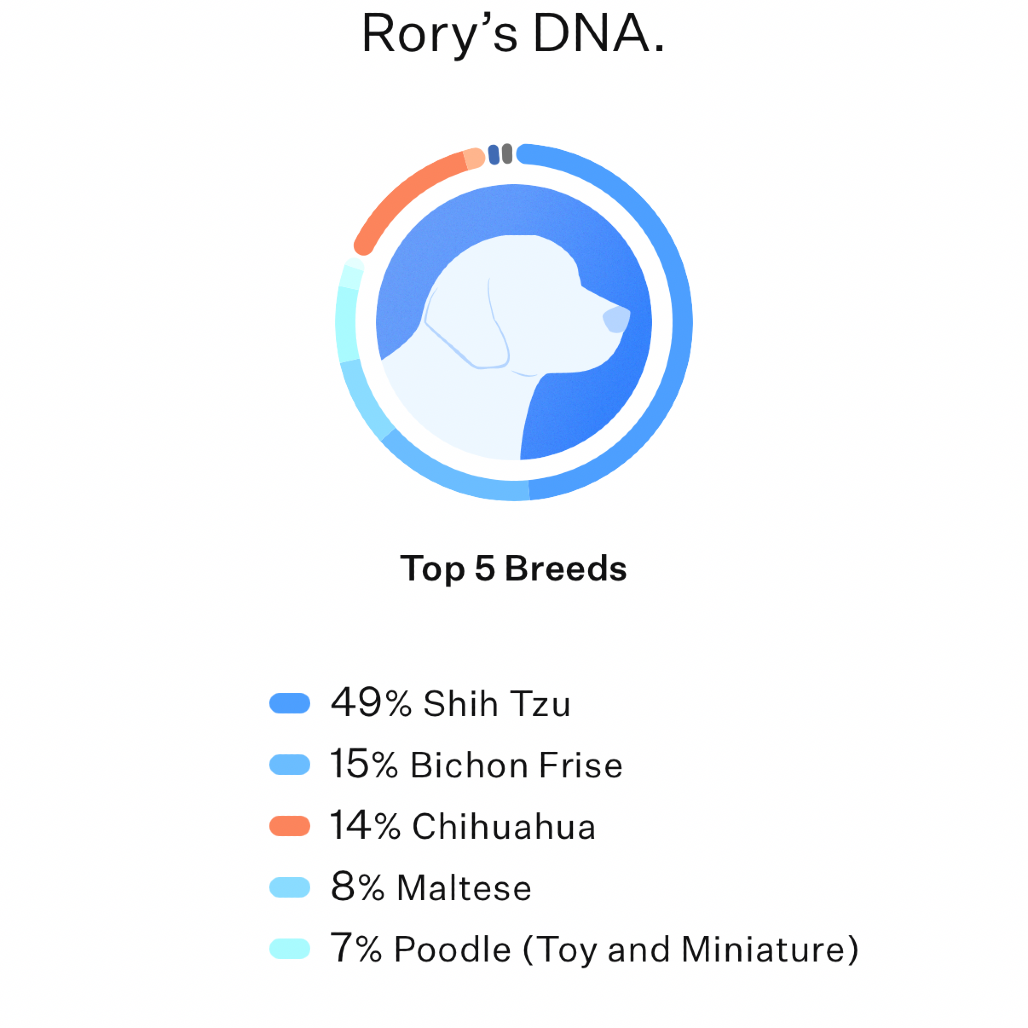Screen dimensions: 1028x1028
Task: Open the 7% Poodle (Toy and Miniature) entry
Action: (594, 949)
